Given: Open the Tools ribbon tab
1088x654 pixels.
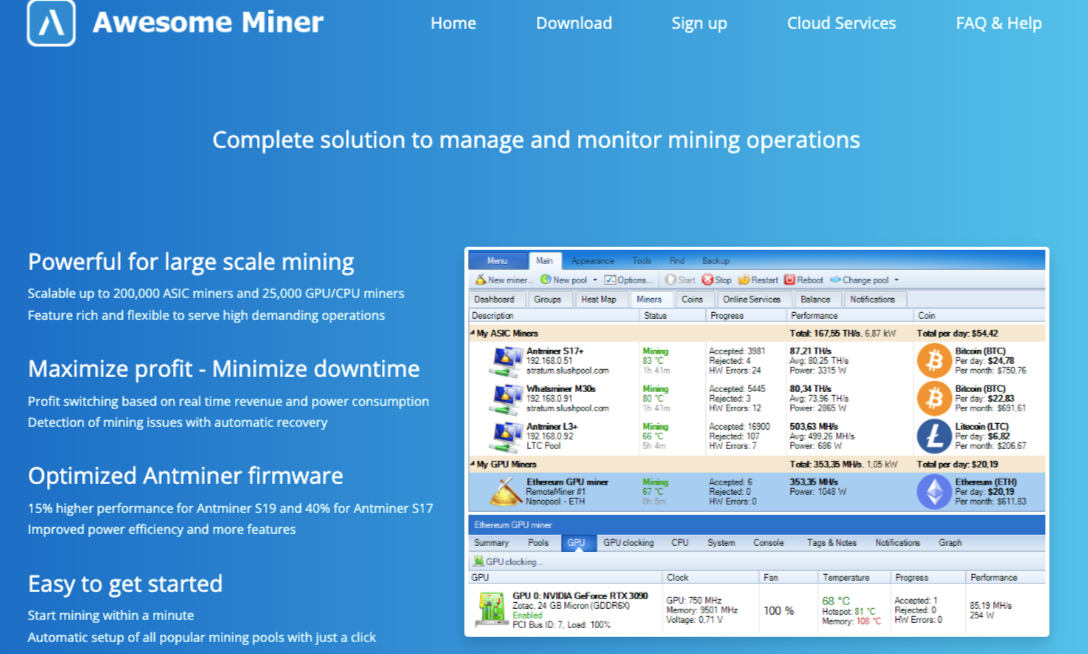Looking at the screenshot, I should [641, 261].
